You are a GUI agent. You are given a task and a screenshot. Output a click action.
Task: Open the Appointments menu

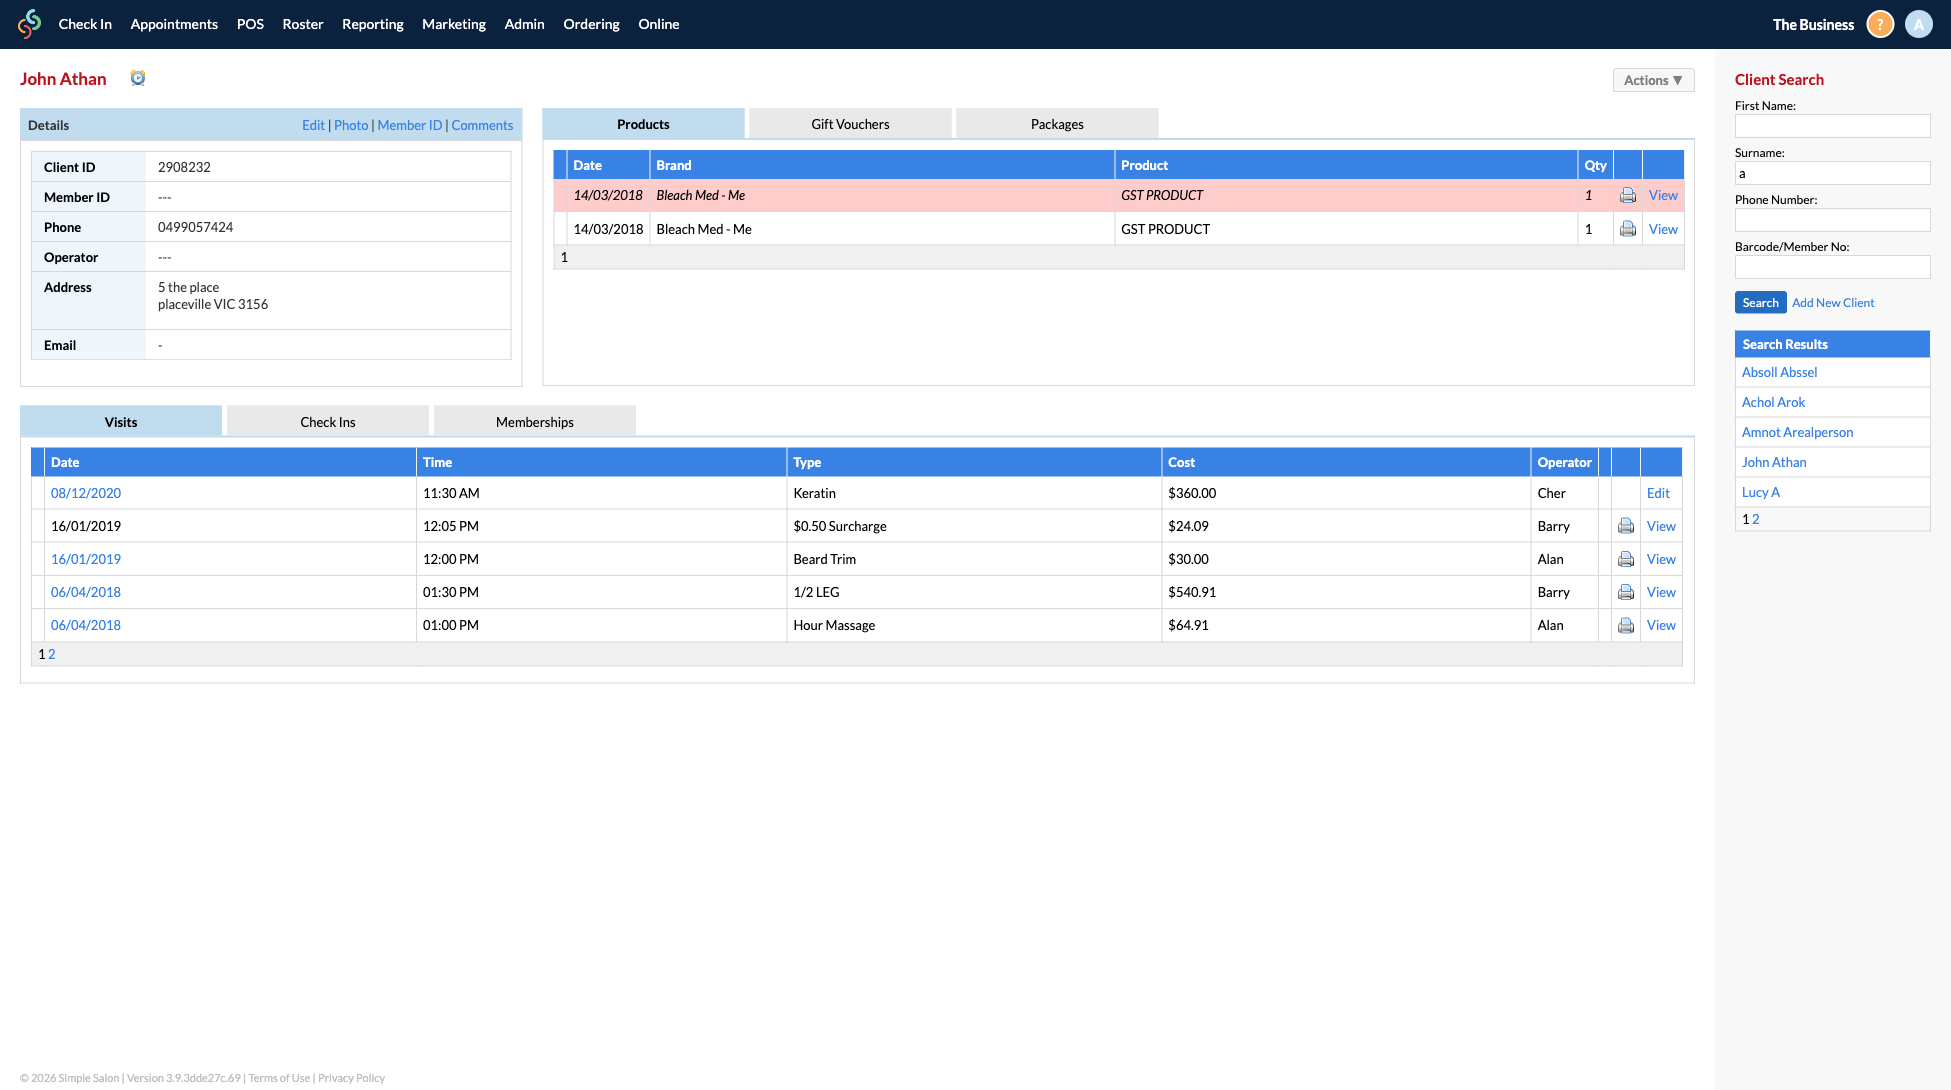[x=174, y=24]
